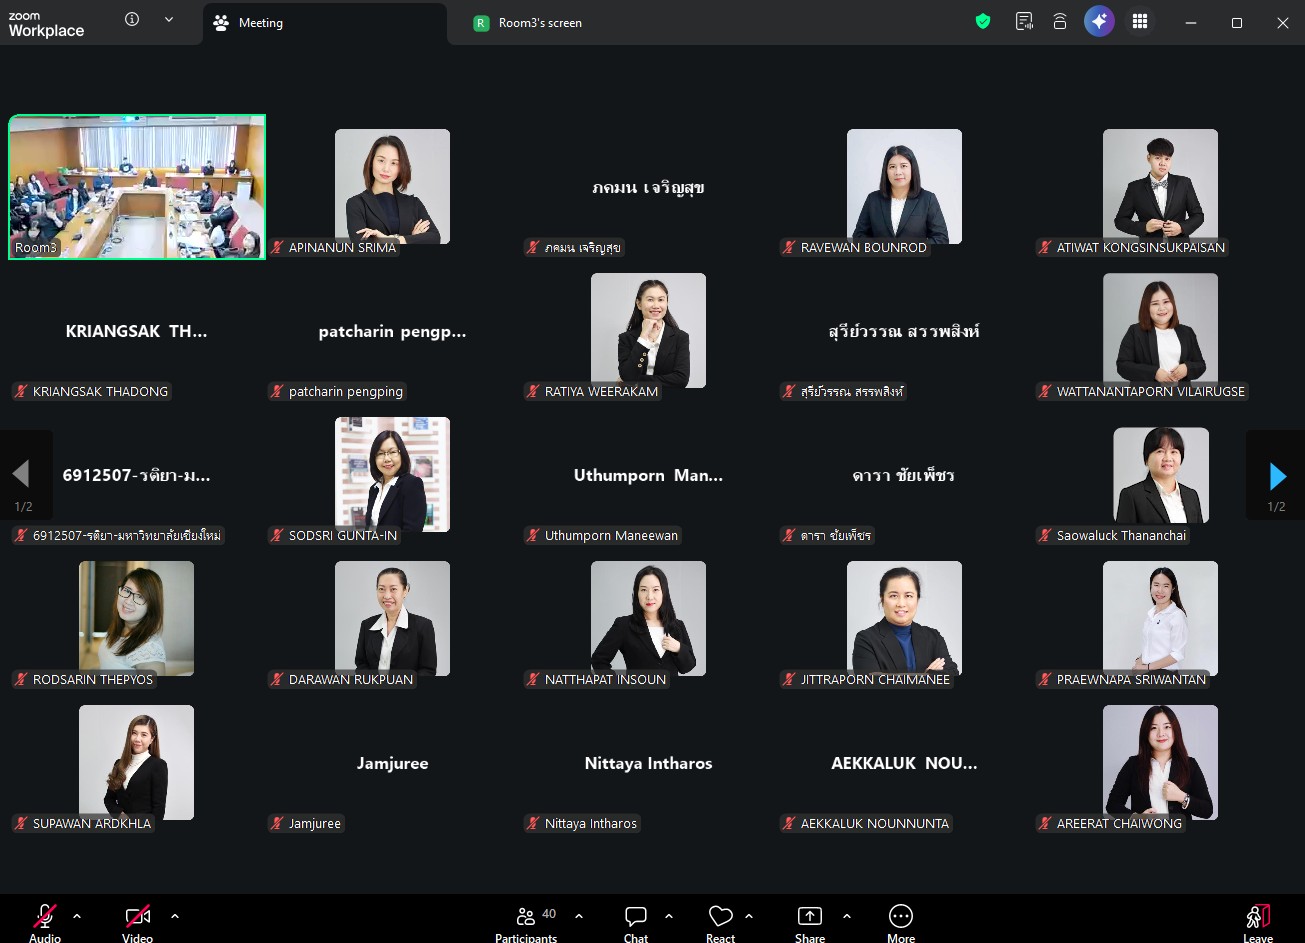Expand the Audio settings arrow
Image resolution: width=1305 pixels, height=943 pixels.
pyautogui.click(x=77, y=916)
